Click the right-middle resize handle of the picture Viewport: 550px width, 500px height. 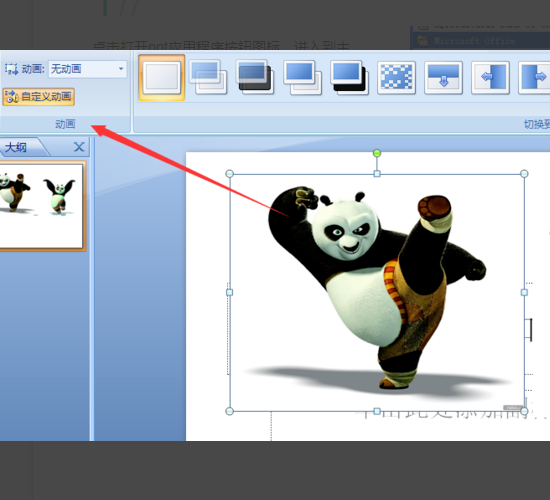[x=524, y=292]
